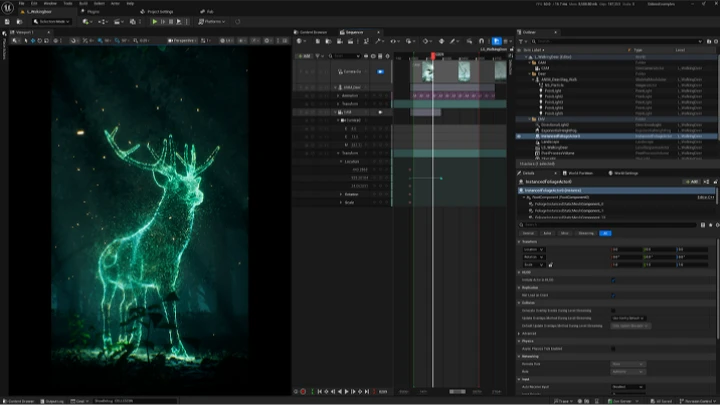The width and height of the screenshot is (720, 405).
Task: Open the Sequencer track filter dropdown
Action: [x=318, y=56]
